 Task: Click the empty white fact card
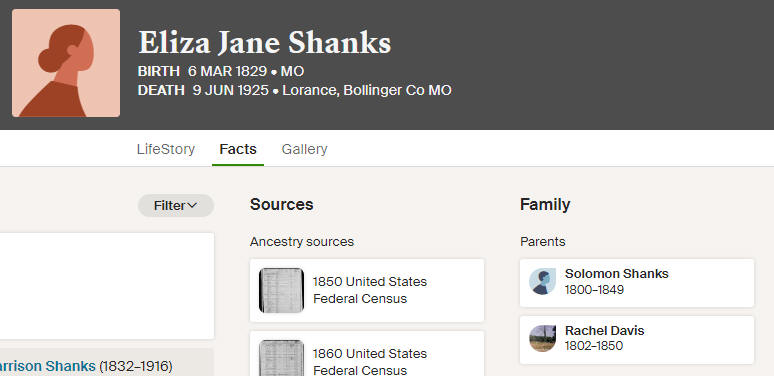click(x=107, y=286)
